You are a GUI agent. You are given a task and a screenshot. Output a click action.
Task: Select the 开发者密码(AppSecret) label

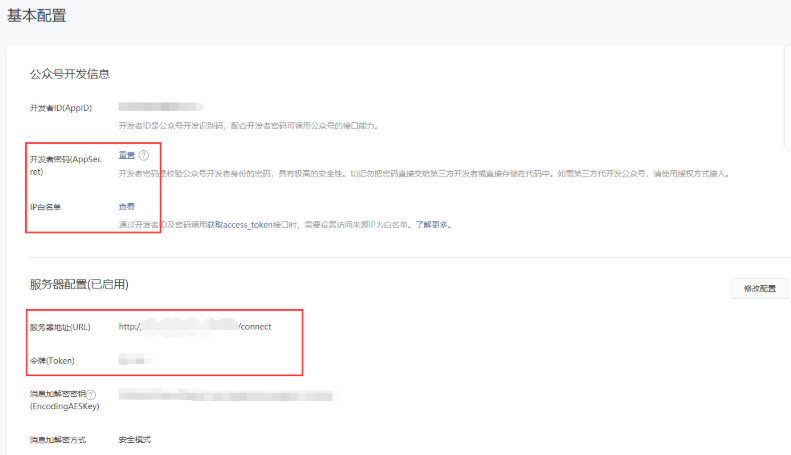(x=66, y=165)
